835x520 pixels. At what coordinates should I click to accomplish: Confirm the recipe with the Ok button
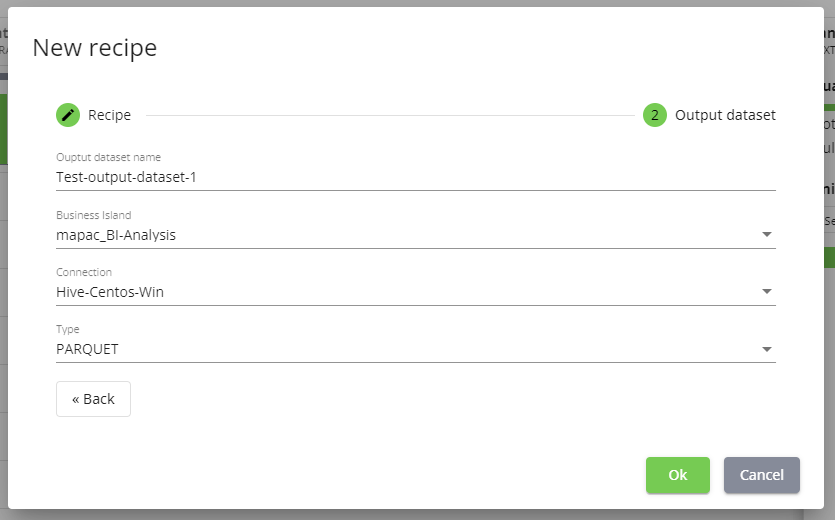677,475
